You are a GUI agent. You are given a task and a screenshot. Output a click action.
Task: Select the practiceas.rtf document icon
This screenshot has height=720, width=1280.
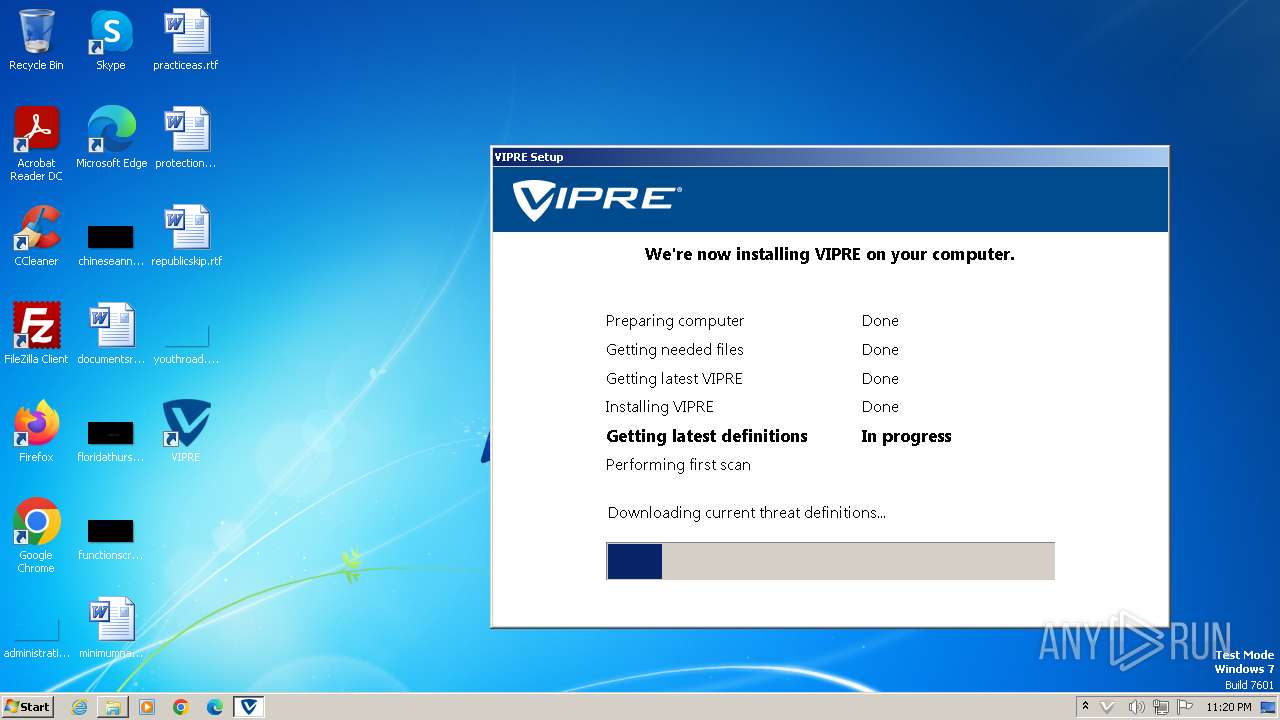pos(186,40)
